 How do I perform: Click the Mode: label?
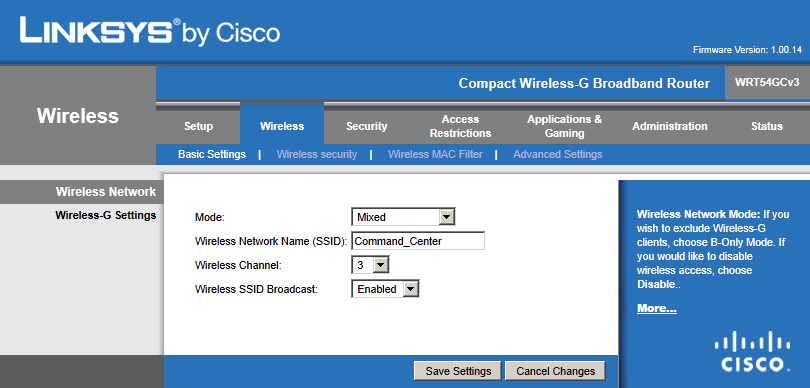click(210, 218)
